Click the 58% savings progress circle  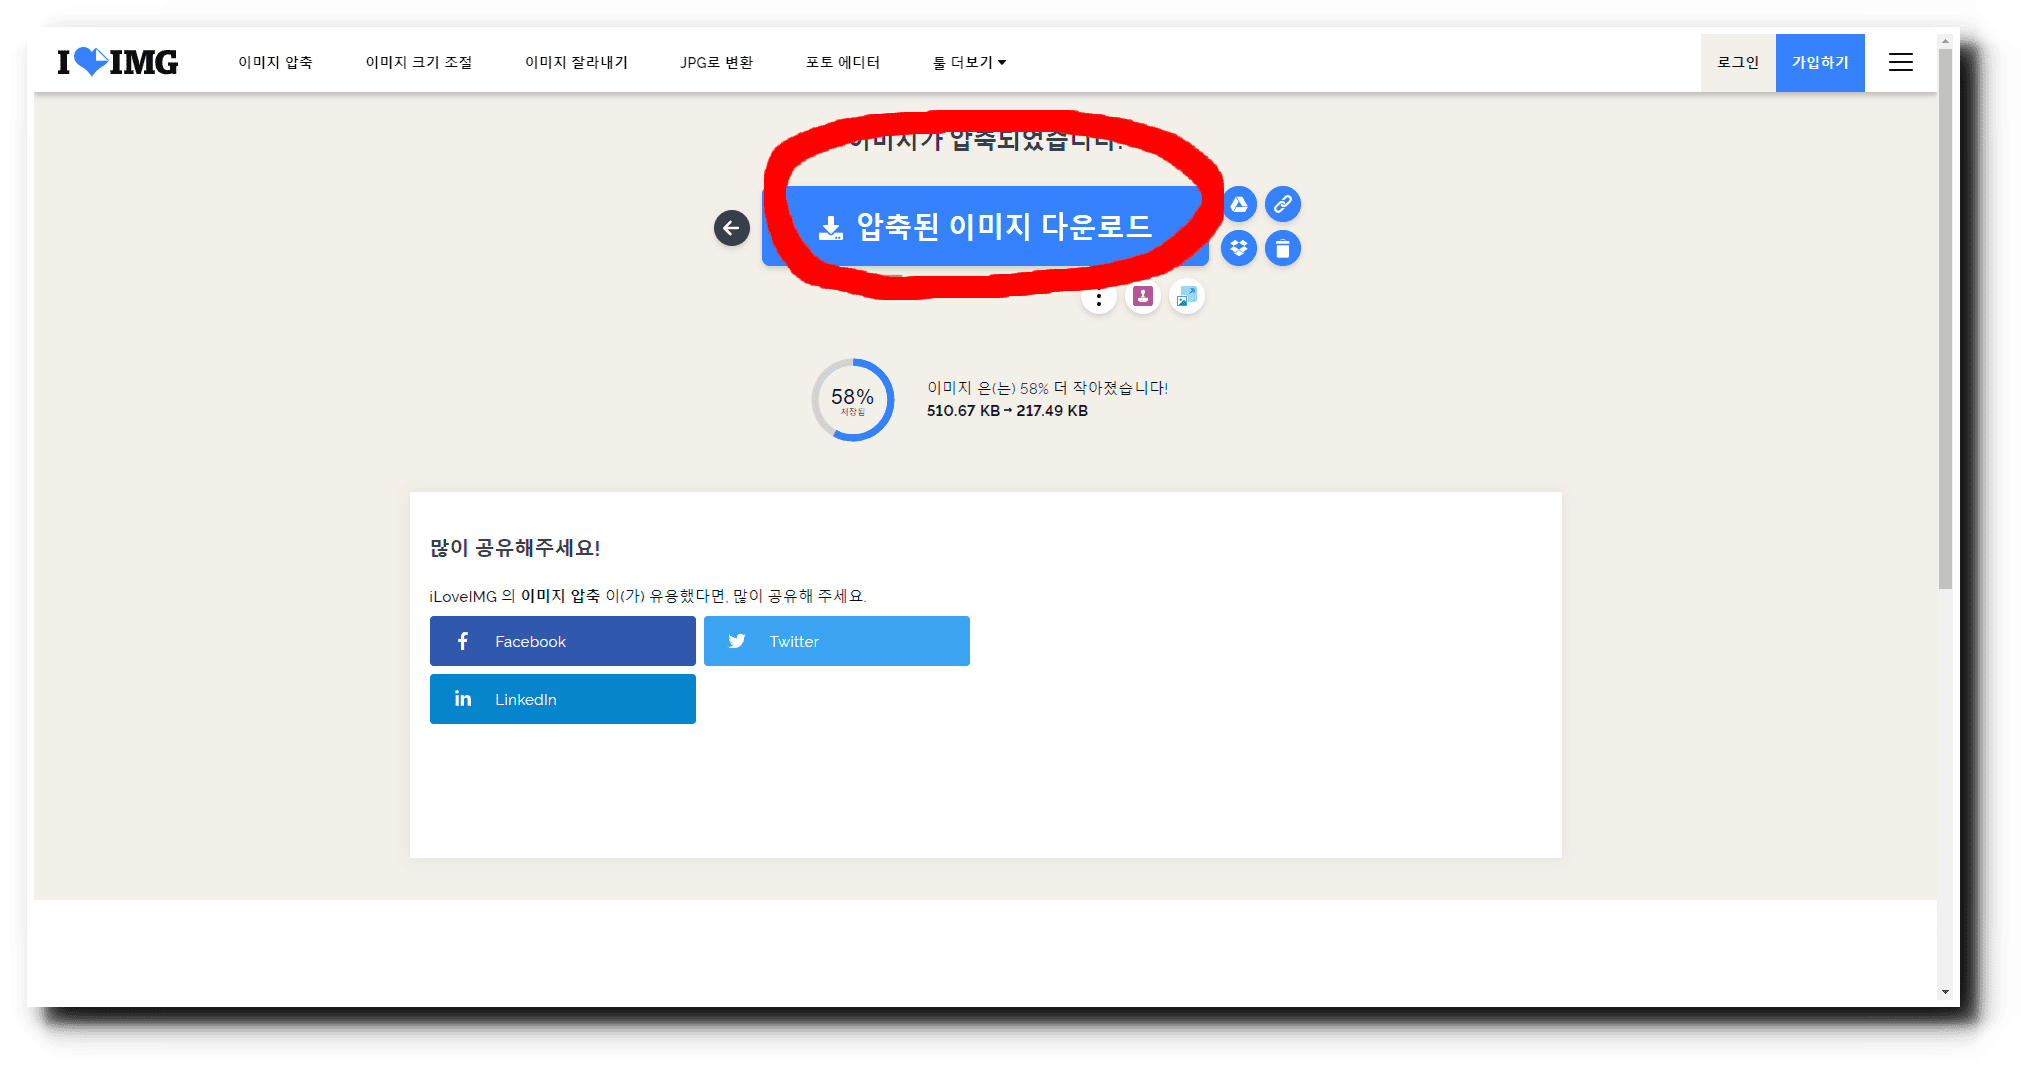[852, 400]
